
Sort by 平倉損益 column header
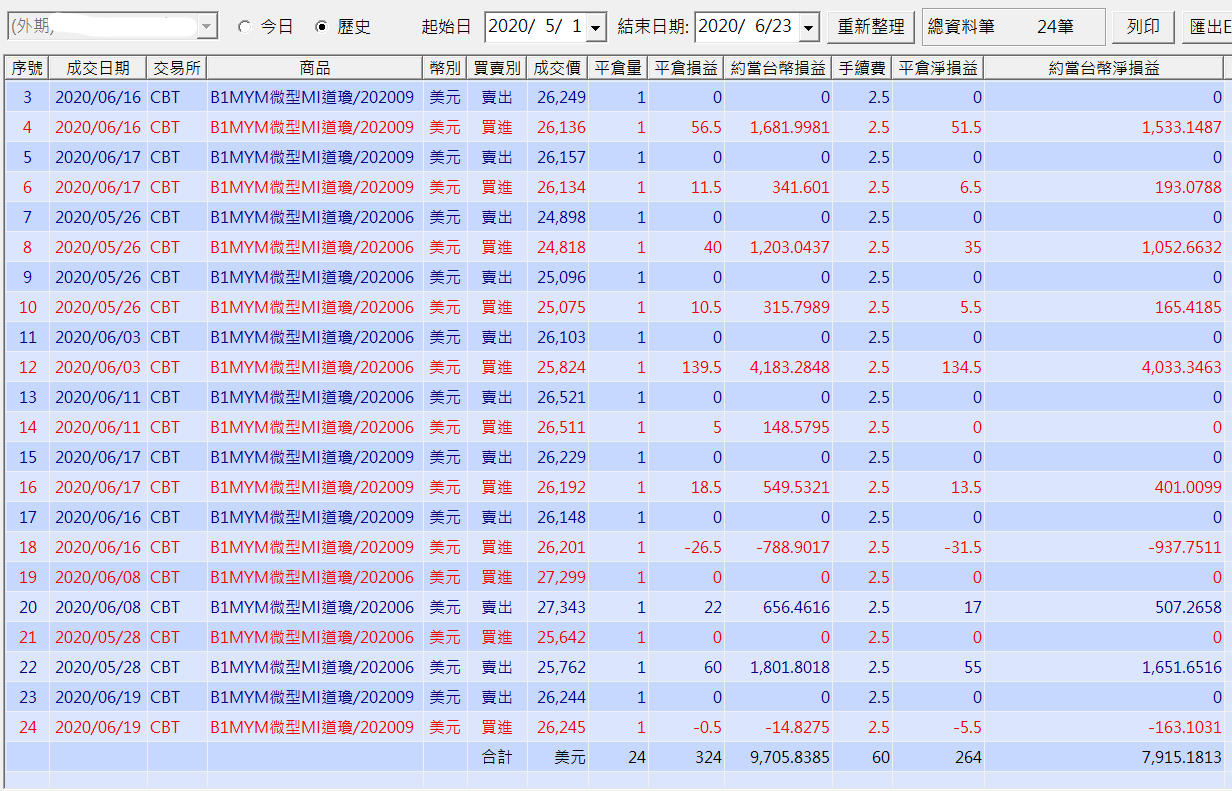click(x=686, y=68)
